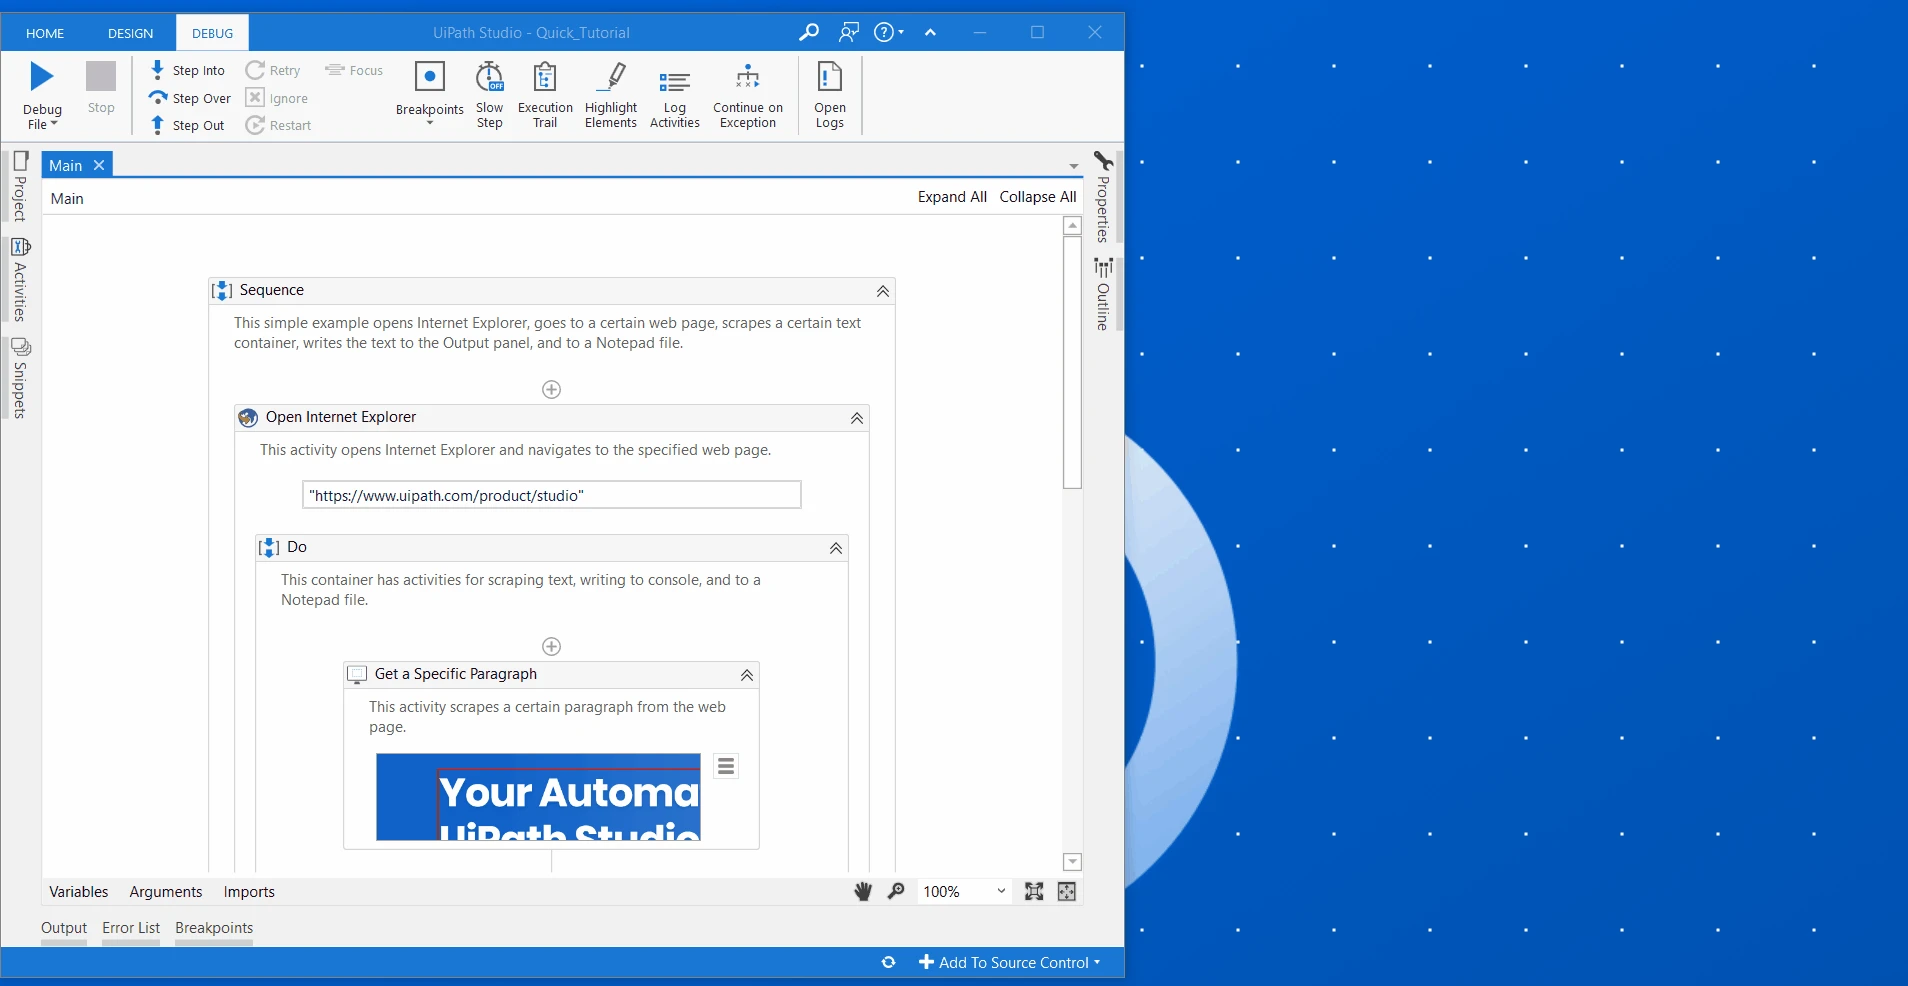Collapse the Get a Specific Paragraph activity
Image resolution: width=1908 pixels, height=986 pixels.
[x=747, y=675]
